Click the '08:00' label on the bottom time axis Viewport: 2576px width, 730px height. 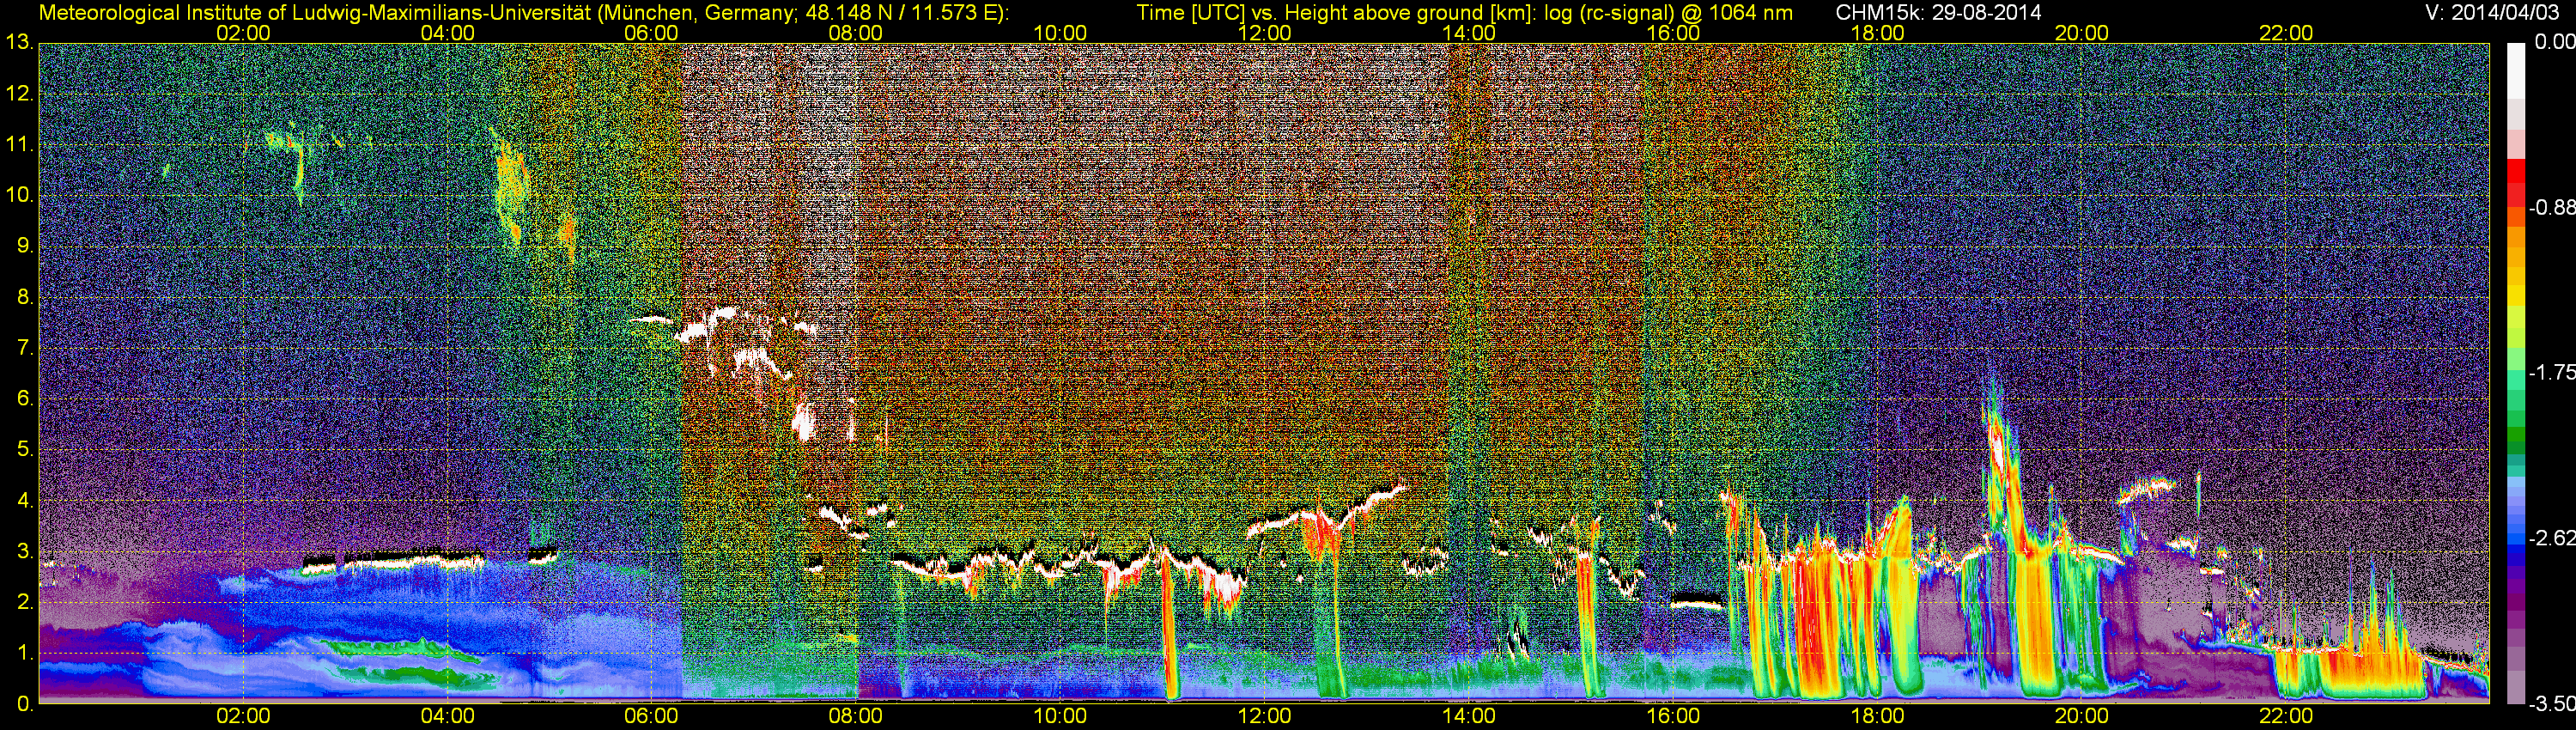(x=856, y=716)
